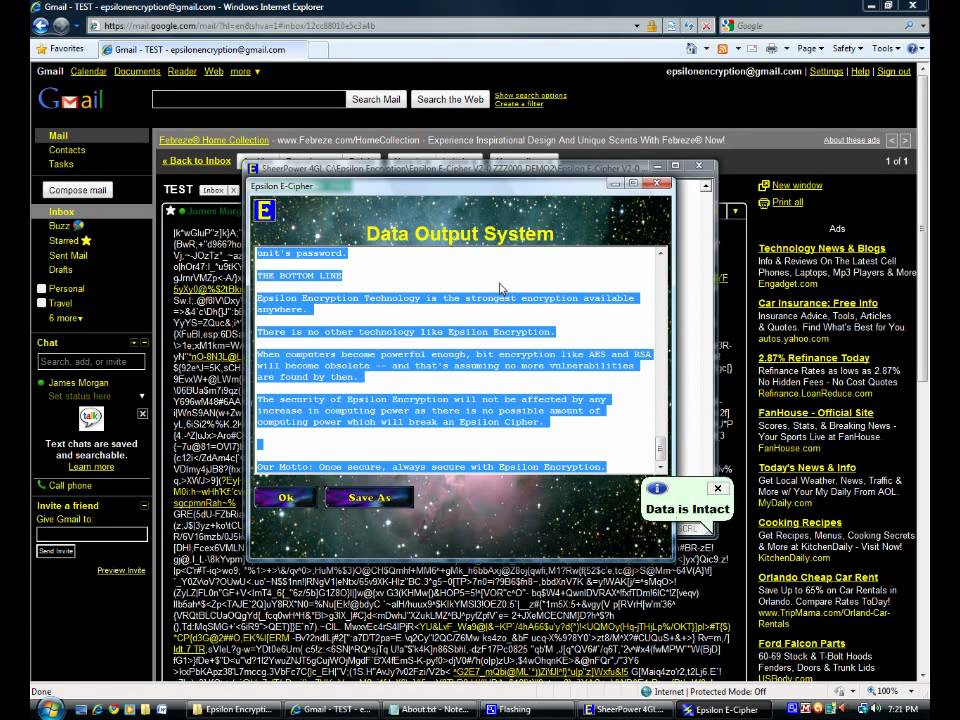Open Sent Mail in Gmail sidebar

68,256
